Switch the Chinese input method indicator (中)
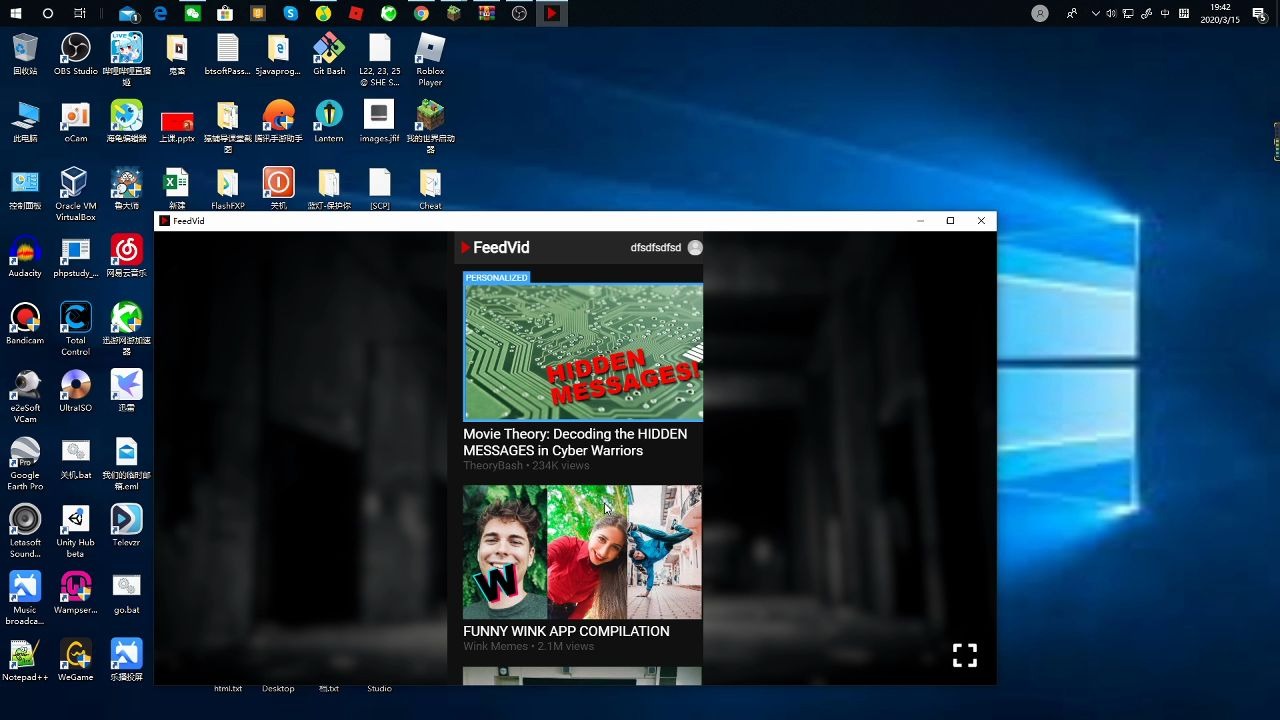The width and height of the screenshot is (1280, 720). tap(1165, 14)
